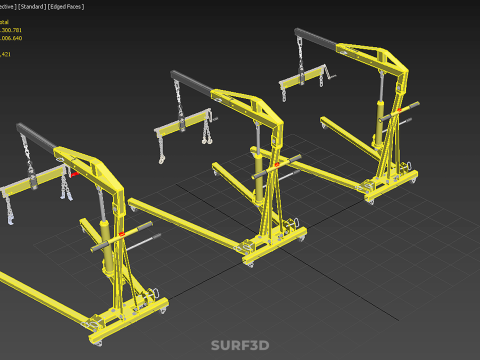This screenshot has width=480, height=360.
Task: Open the [Edged Faces] viewport display menu
Action: (x=66, y=7)
